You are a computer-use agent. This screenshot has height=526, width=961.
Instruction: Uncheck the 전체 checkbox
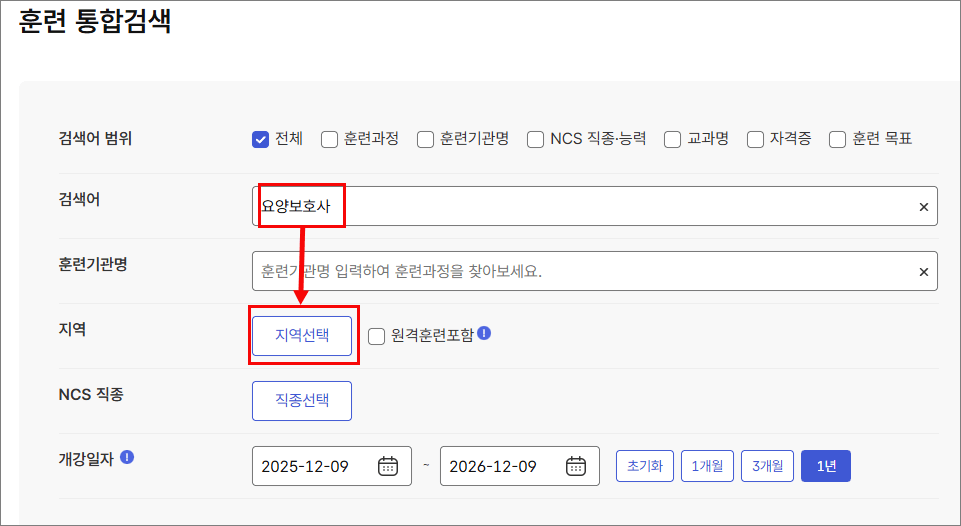[261, 140]
